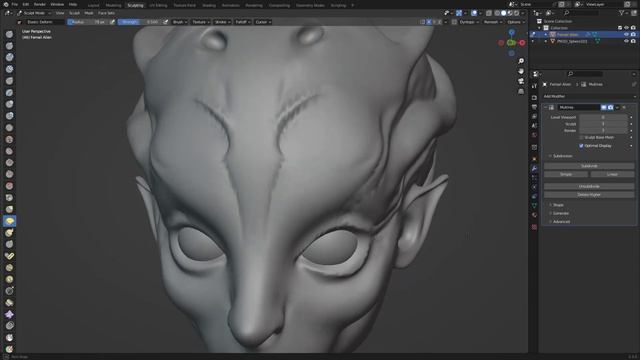Screen dimensions: 640x360
Task: Select the Pose brush tool
Action: click(9, 256)
